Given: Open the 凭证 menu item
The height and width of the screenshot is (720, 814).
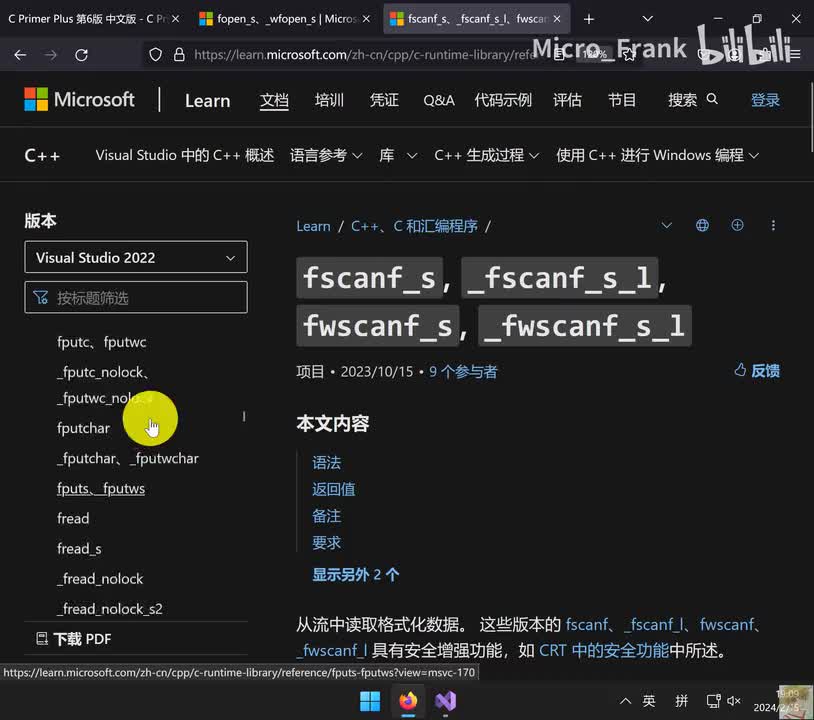Looking at the screenshot, I should pos(384,100).
